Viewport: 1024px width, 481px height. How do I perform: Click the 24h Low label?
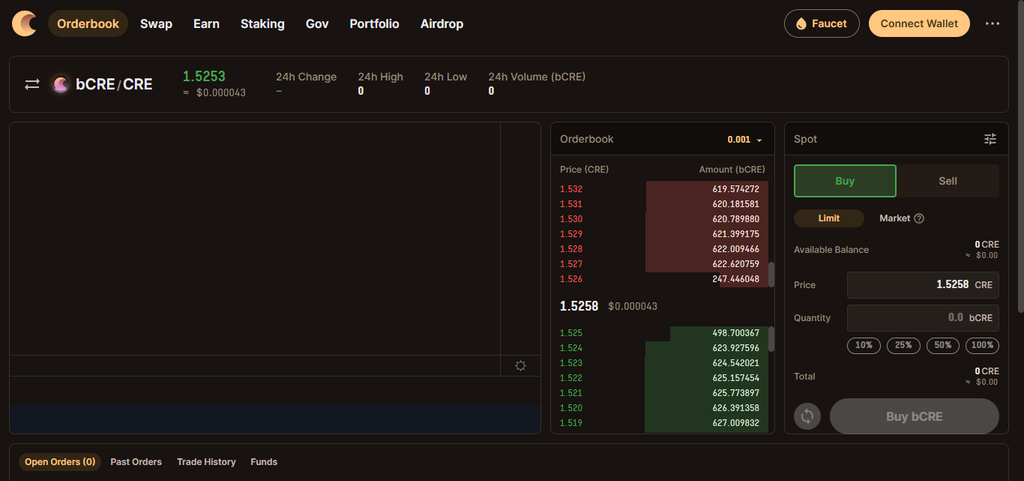445,77
